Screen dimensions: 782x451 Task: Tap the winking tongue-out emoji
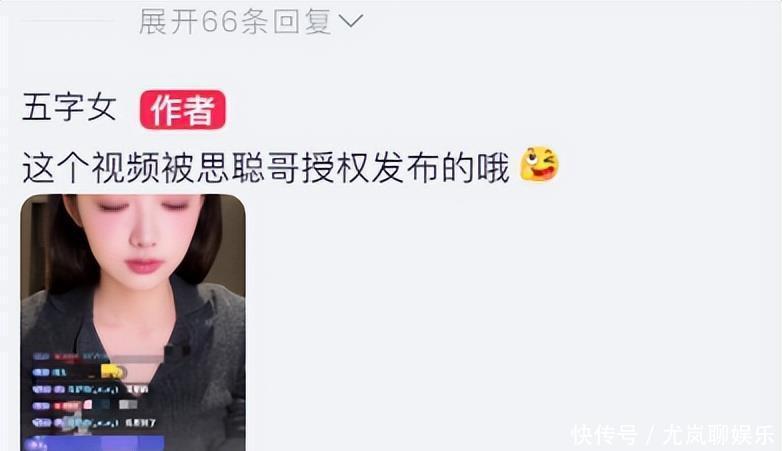(539, 164)
